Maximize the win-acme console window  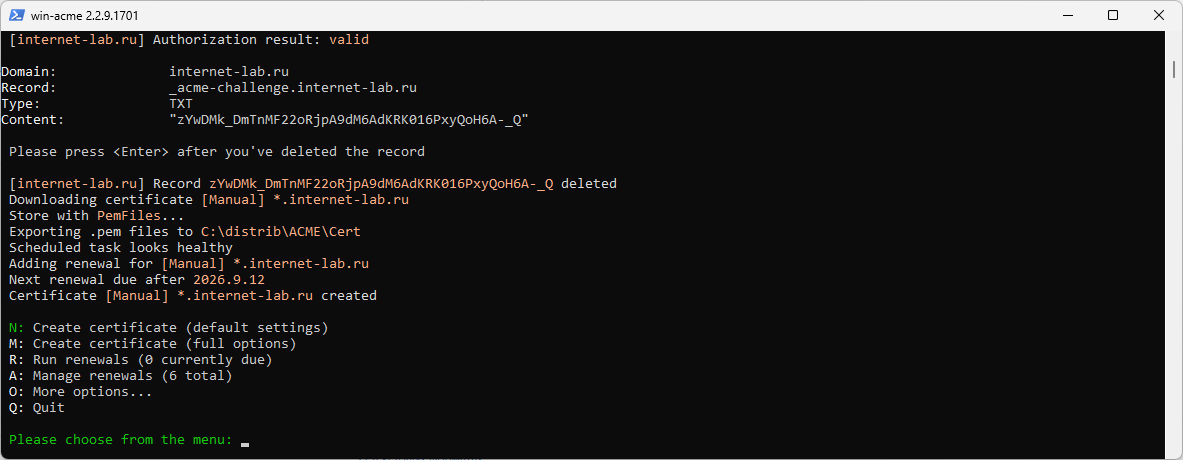coord(1113,15)
